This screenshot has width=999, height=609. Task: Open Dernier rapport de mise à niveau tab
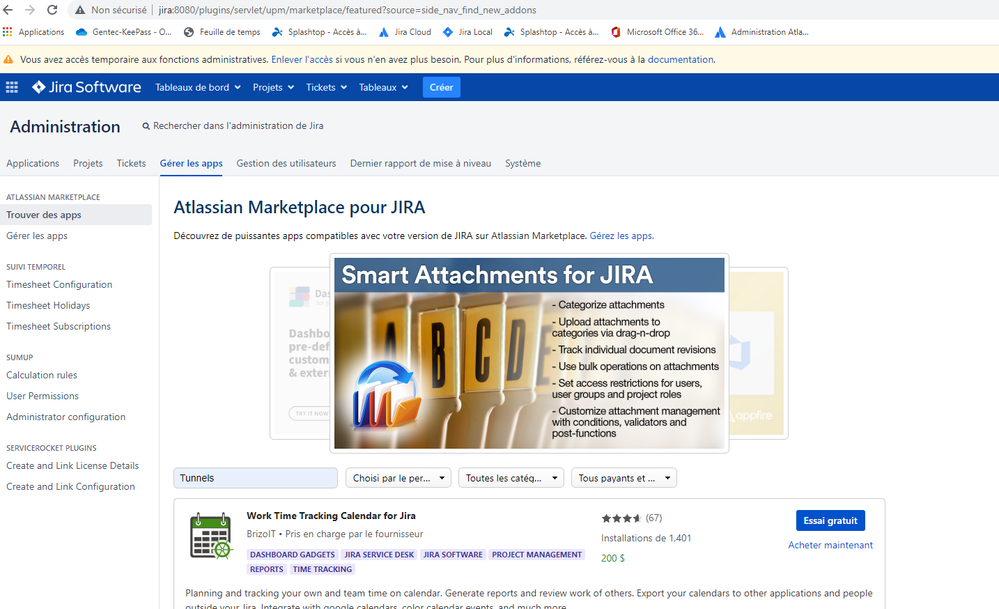tap(420, 163)
